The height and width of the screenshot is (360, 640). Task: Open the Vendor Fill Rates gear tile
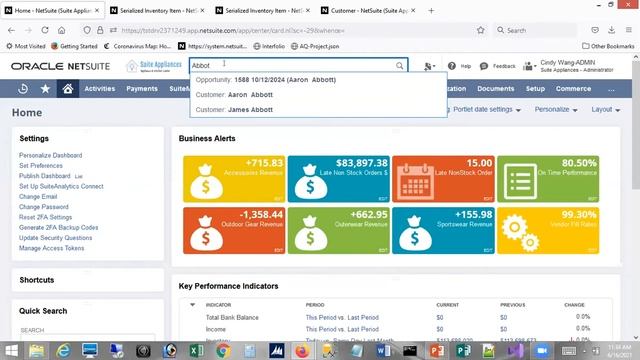pos(548,231)
